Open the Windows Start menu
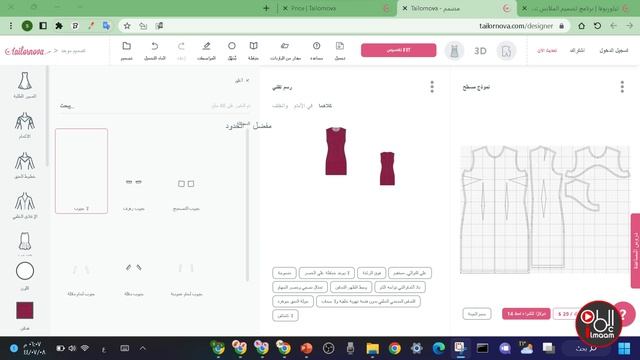The height and width of the screenshot is (360, 640). pos(624,348)
